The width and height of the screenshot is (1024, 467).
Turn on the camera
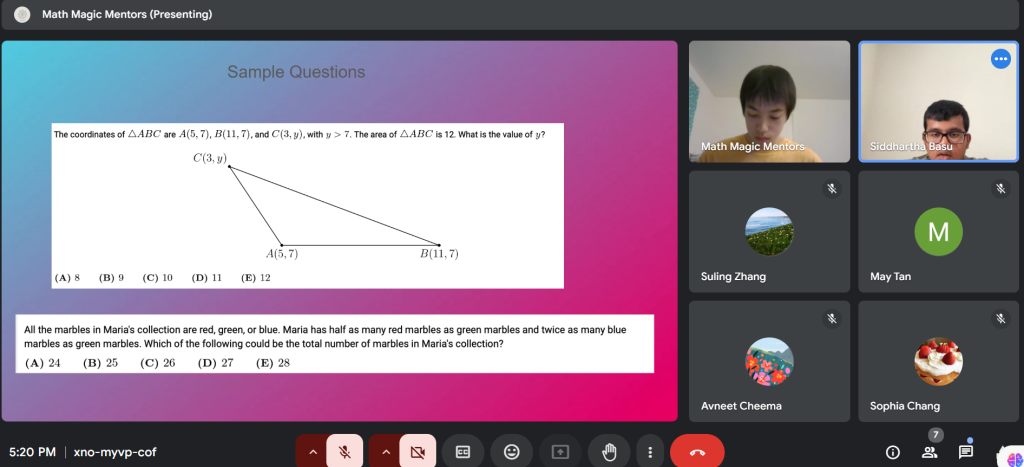point(417,452)
